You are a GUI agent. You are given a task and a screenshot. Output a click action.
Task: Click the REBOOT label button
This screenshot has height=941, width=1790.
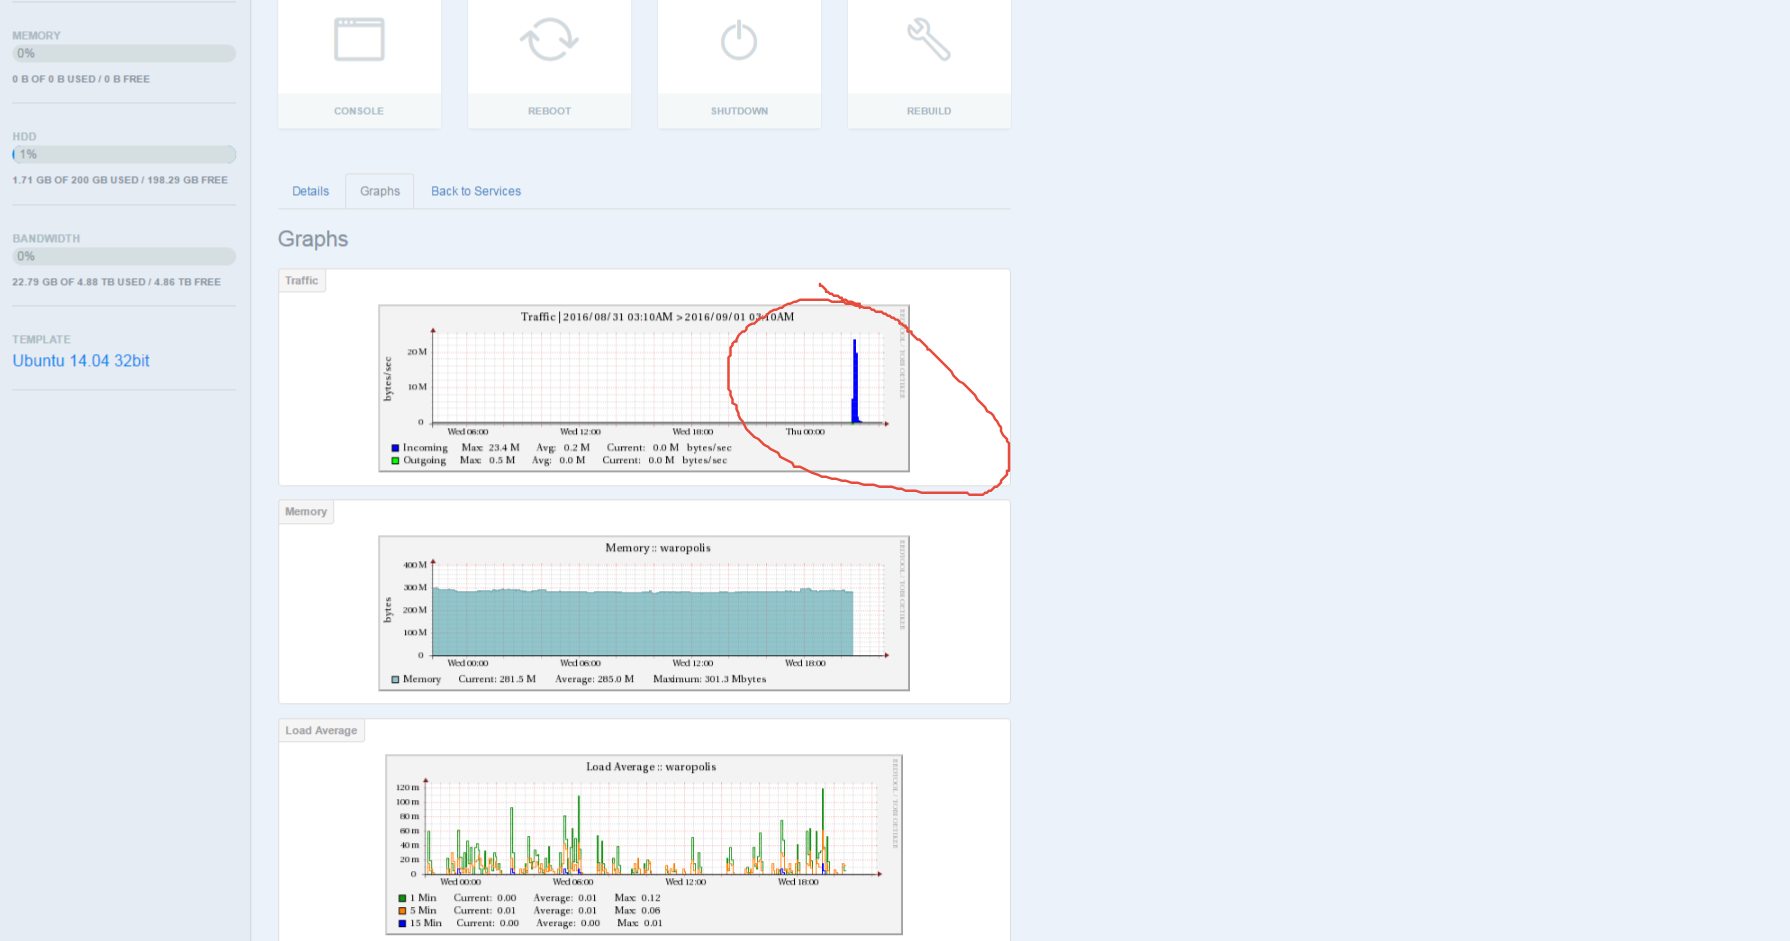pyautogui.click(x=549, y=111)
